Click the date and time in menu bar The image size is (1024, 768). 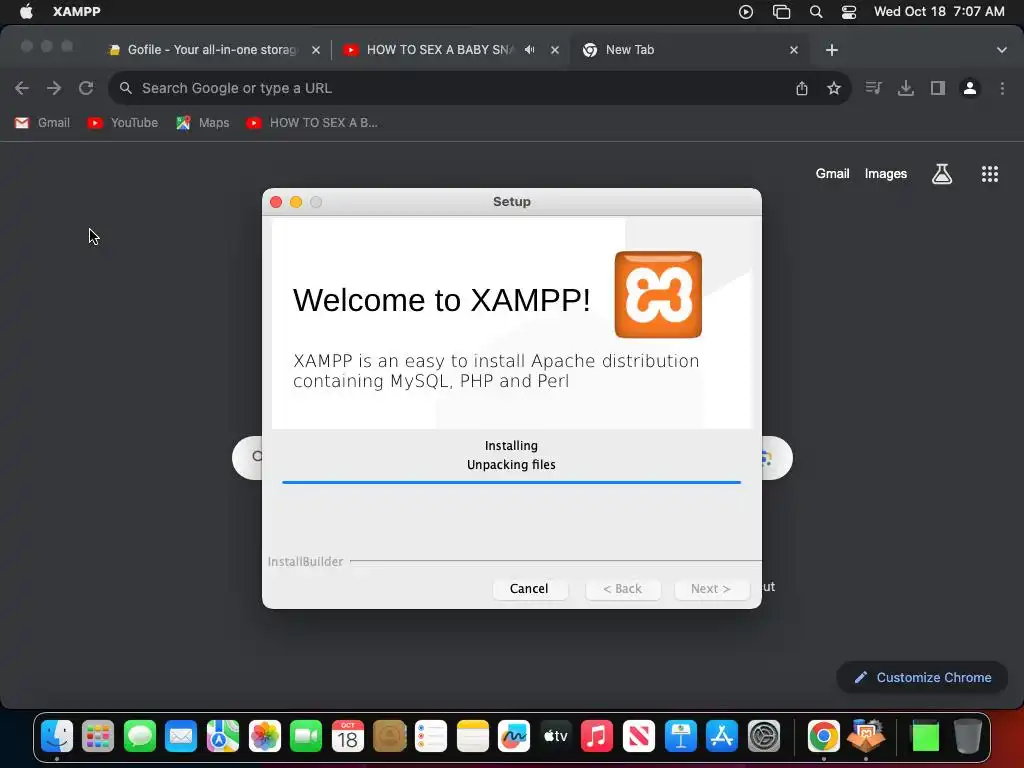click(x=939, y=12)
